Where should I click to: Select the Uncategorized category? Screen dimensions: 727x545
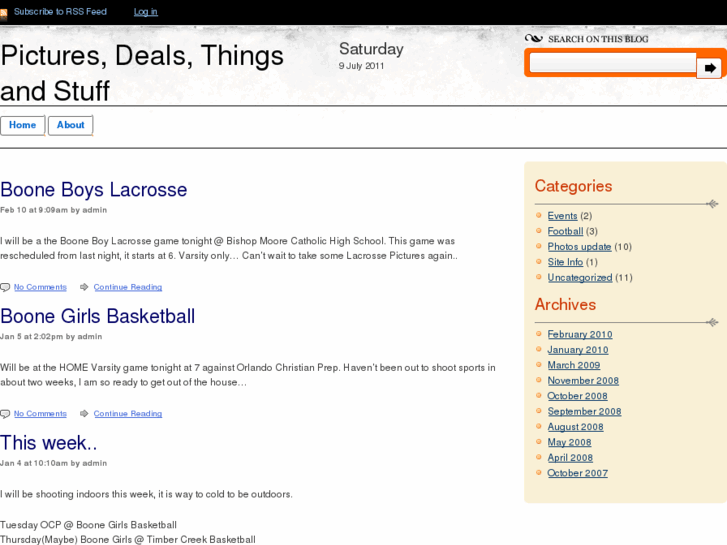pyautogui.click(x=580, y=277)
